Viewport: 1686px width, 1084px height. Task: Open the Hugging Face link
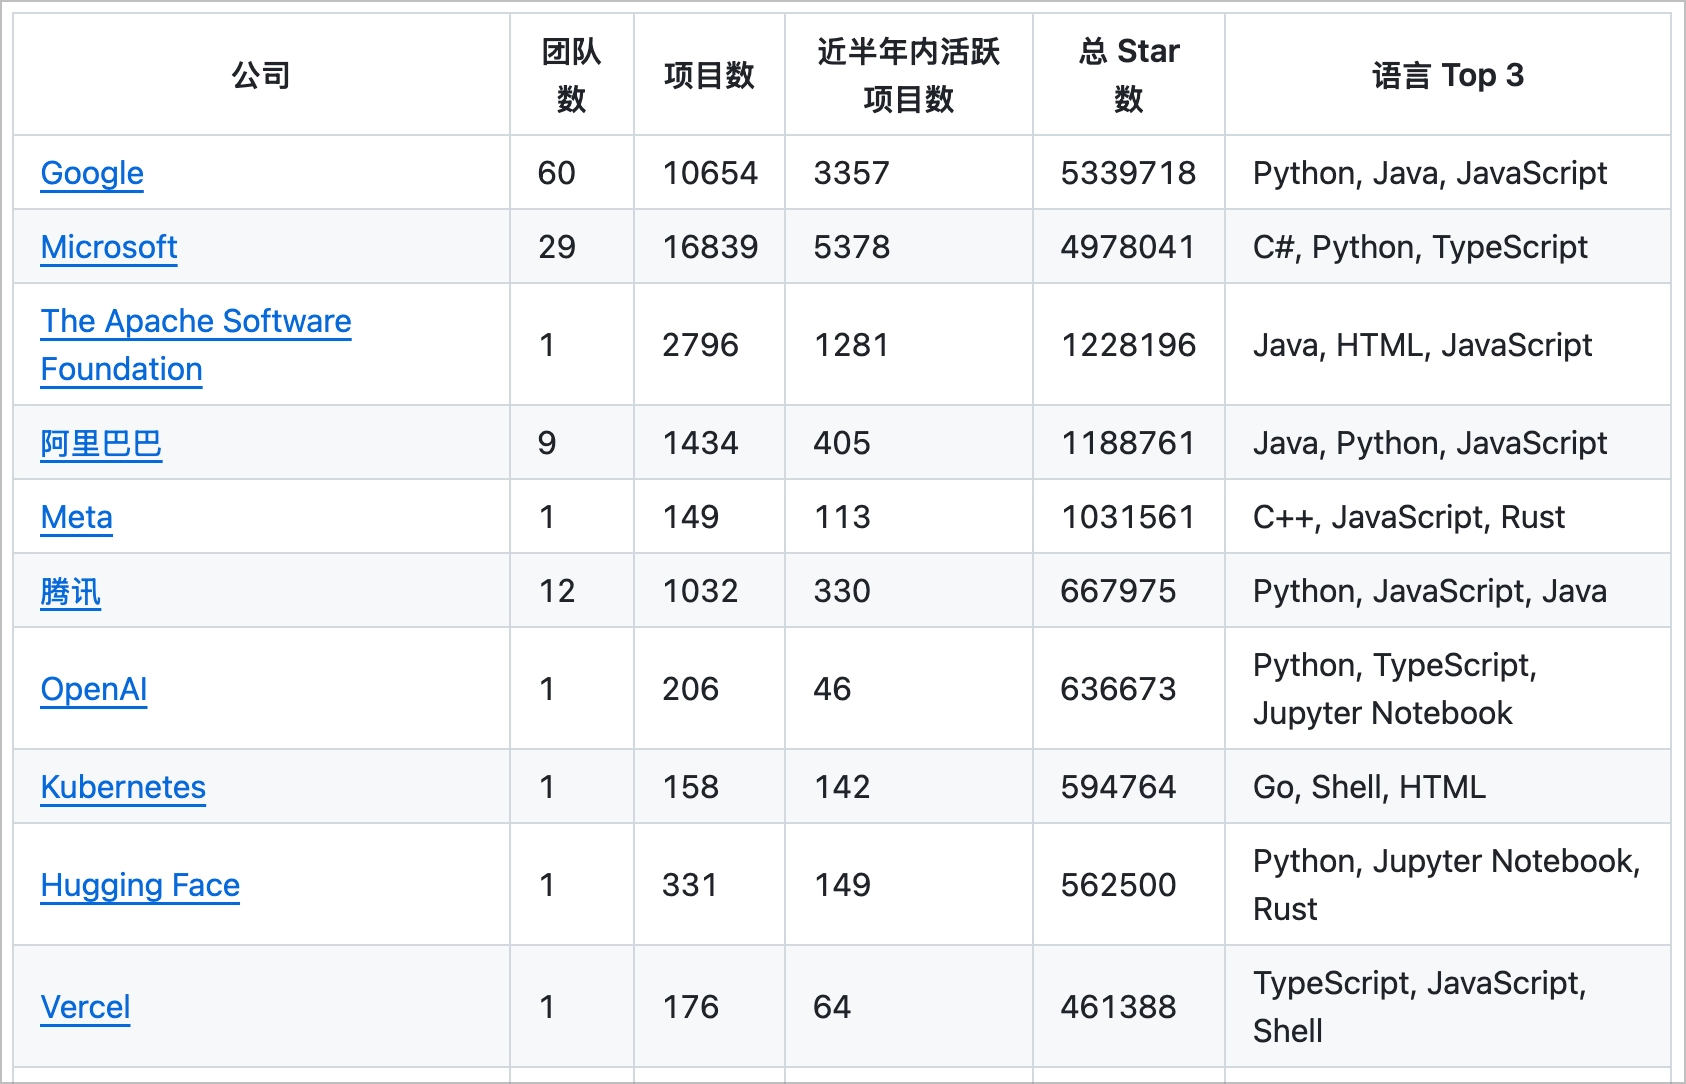pyautogui.click(x=140, y=885)
